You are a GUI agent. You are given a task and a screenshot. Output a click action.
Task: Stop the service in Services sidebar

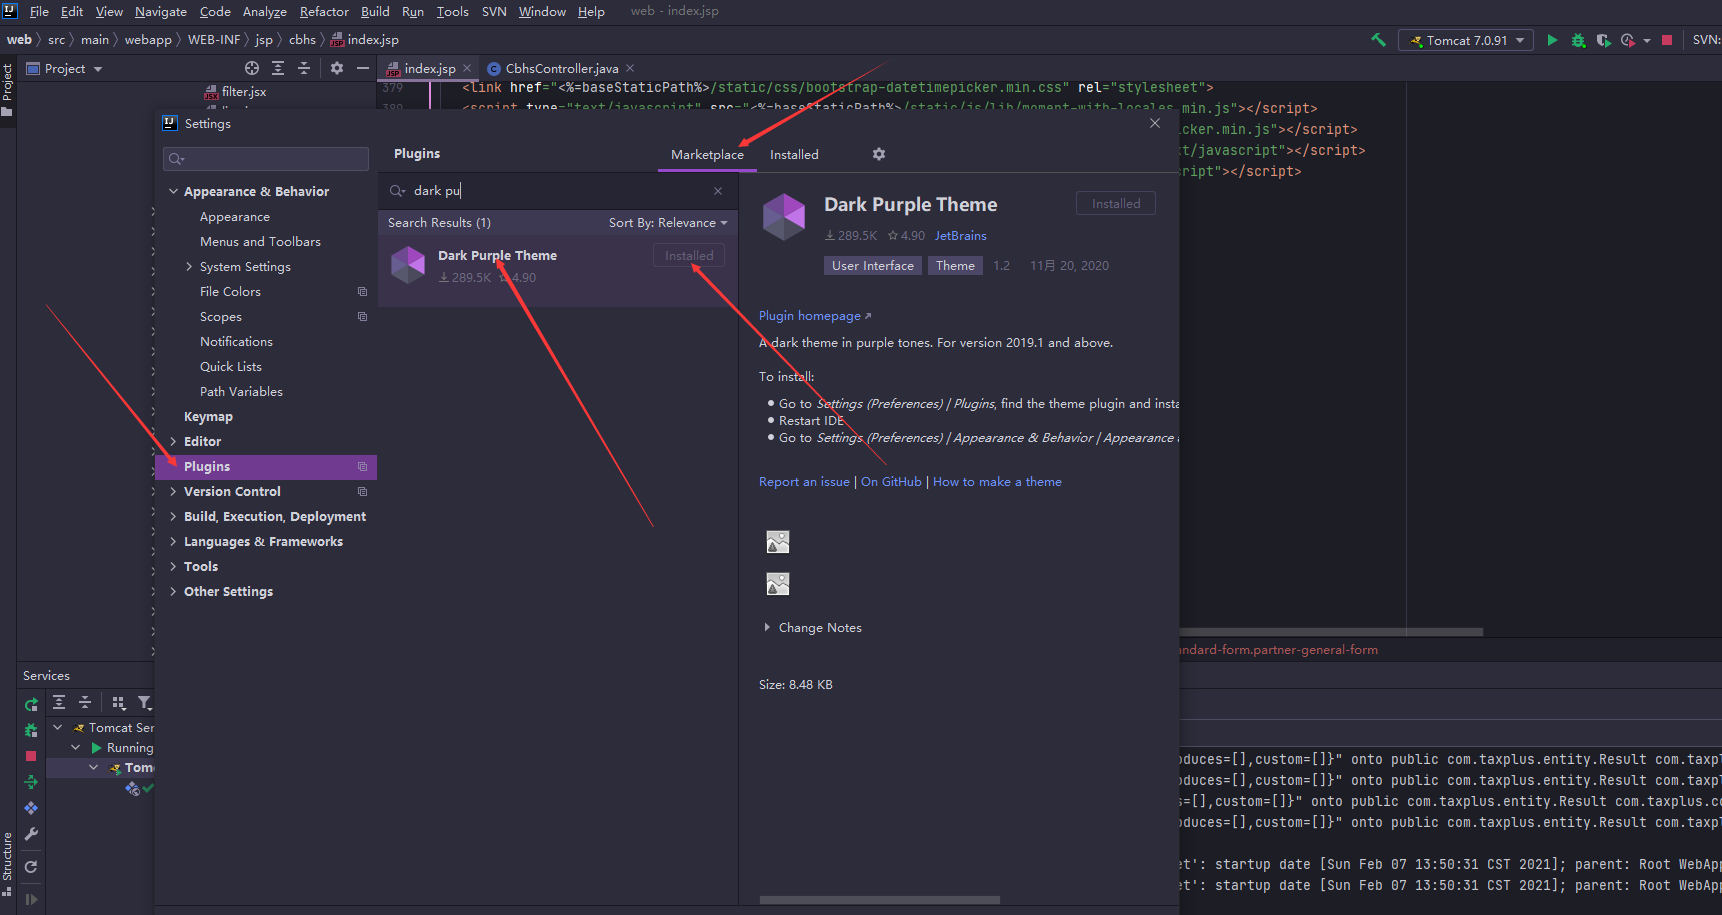click(31, 756)
